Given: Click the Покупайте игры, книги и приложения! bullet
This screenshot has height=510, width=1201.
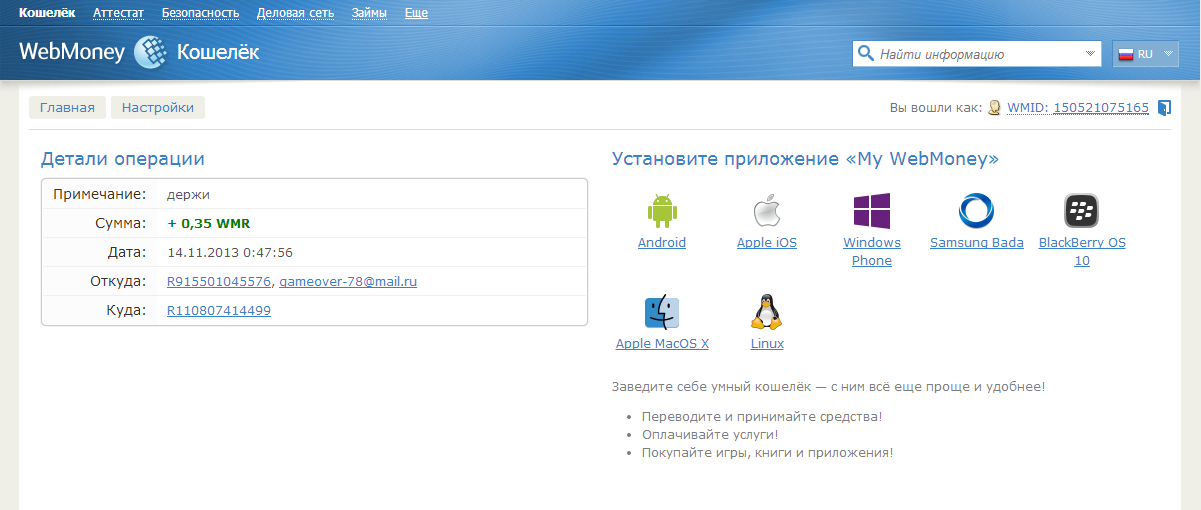Looking at the screenshot, I should [767, 453].
